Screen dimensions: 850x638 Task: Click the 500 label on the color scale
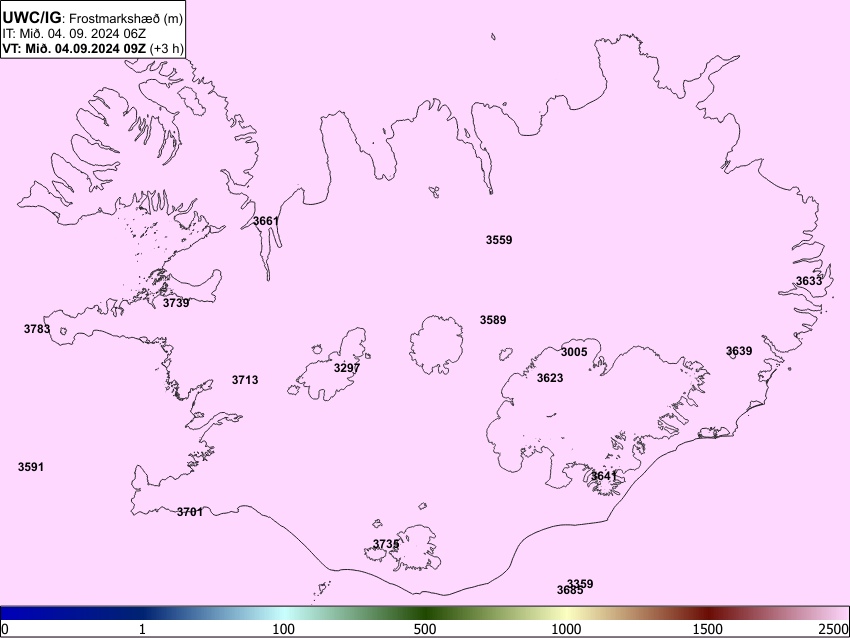pos(424,629)
